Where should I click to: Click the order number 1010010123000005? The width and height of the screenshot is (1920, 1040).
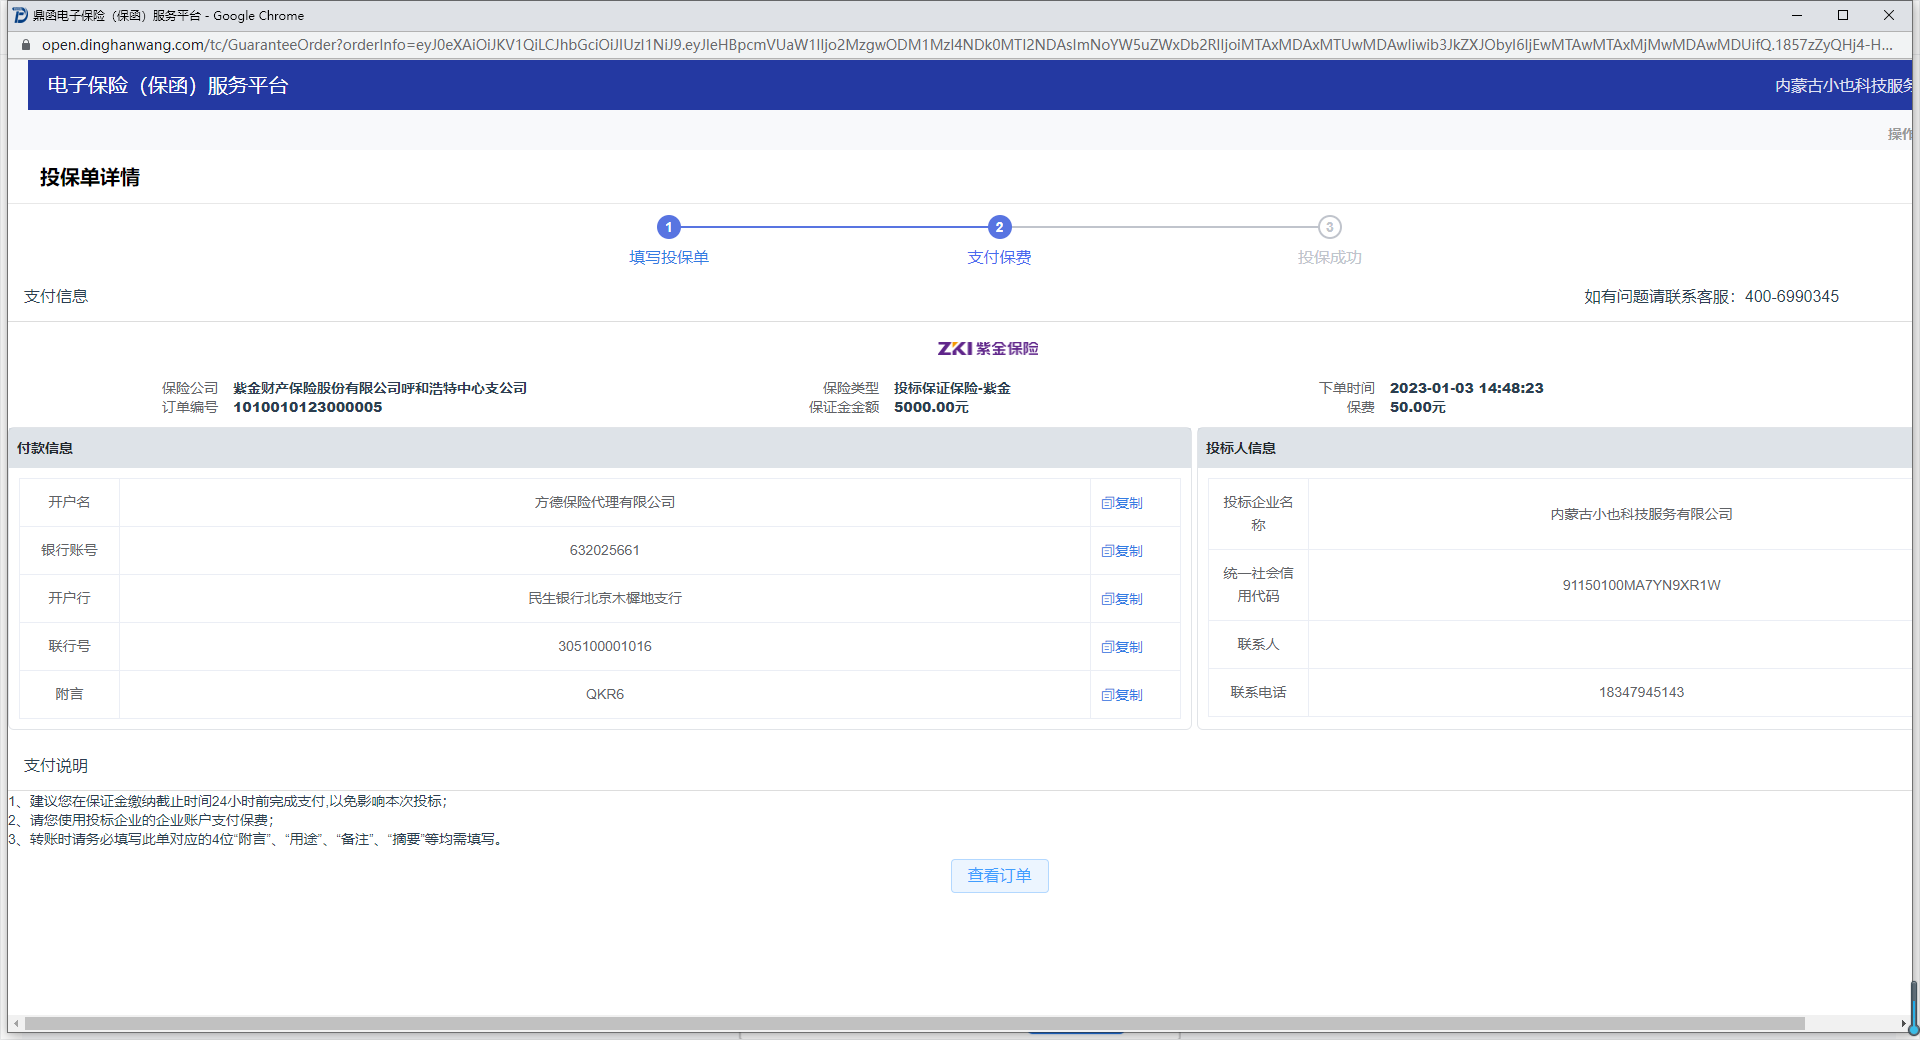(x=308, y=407)
